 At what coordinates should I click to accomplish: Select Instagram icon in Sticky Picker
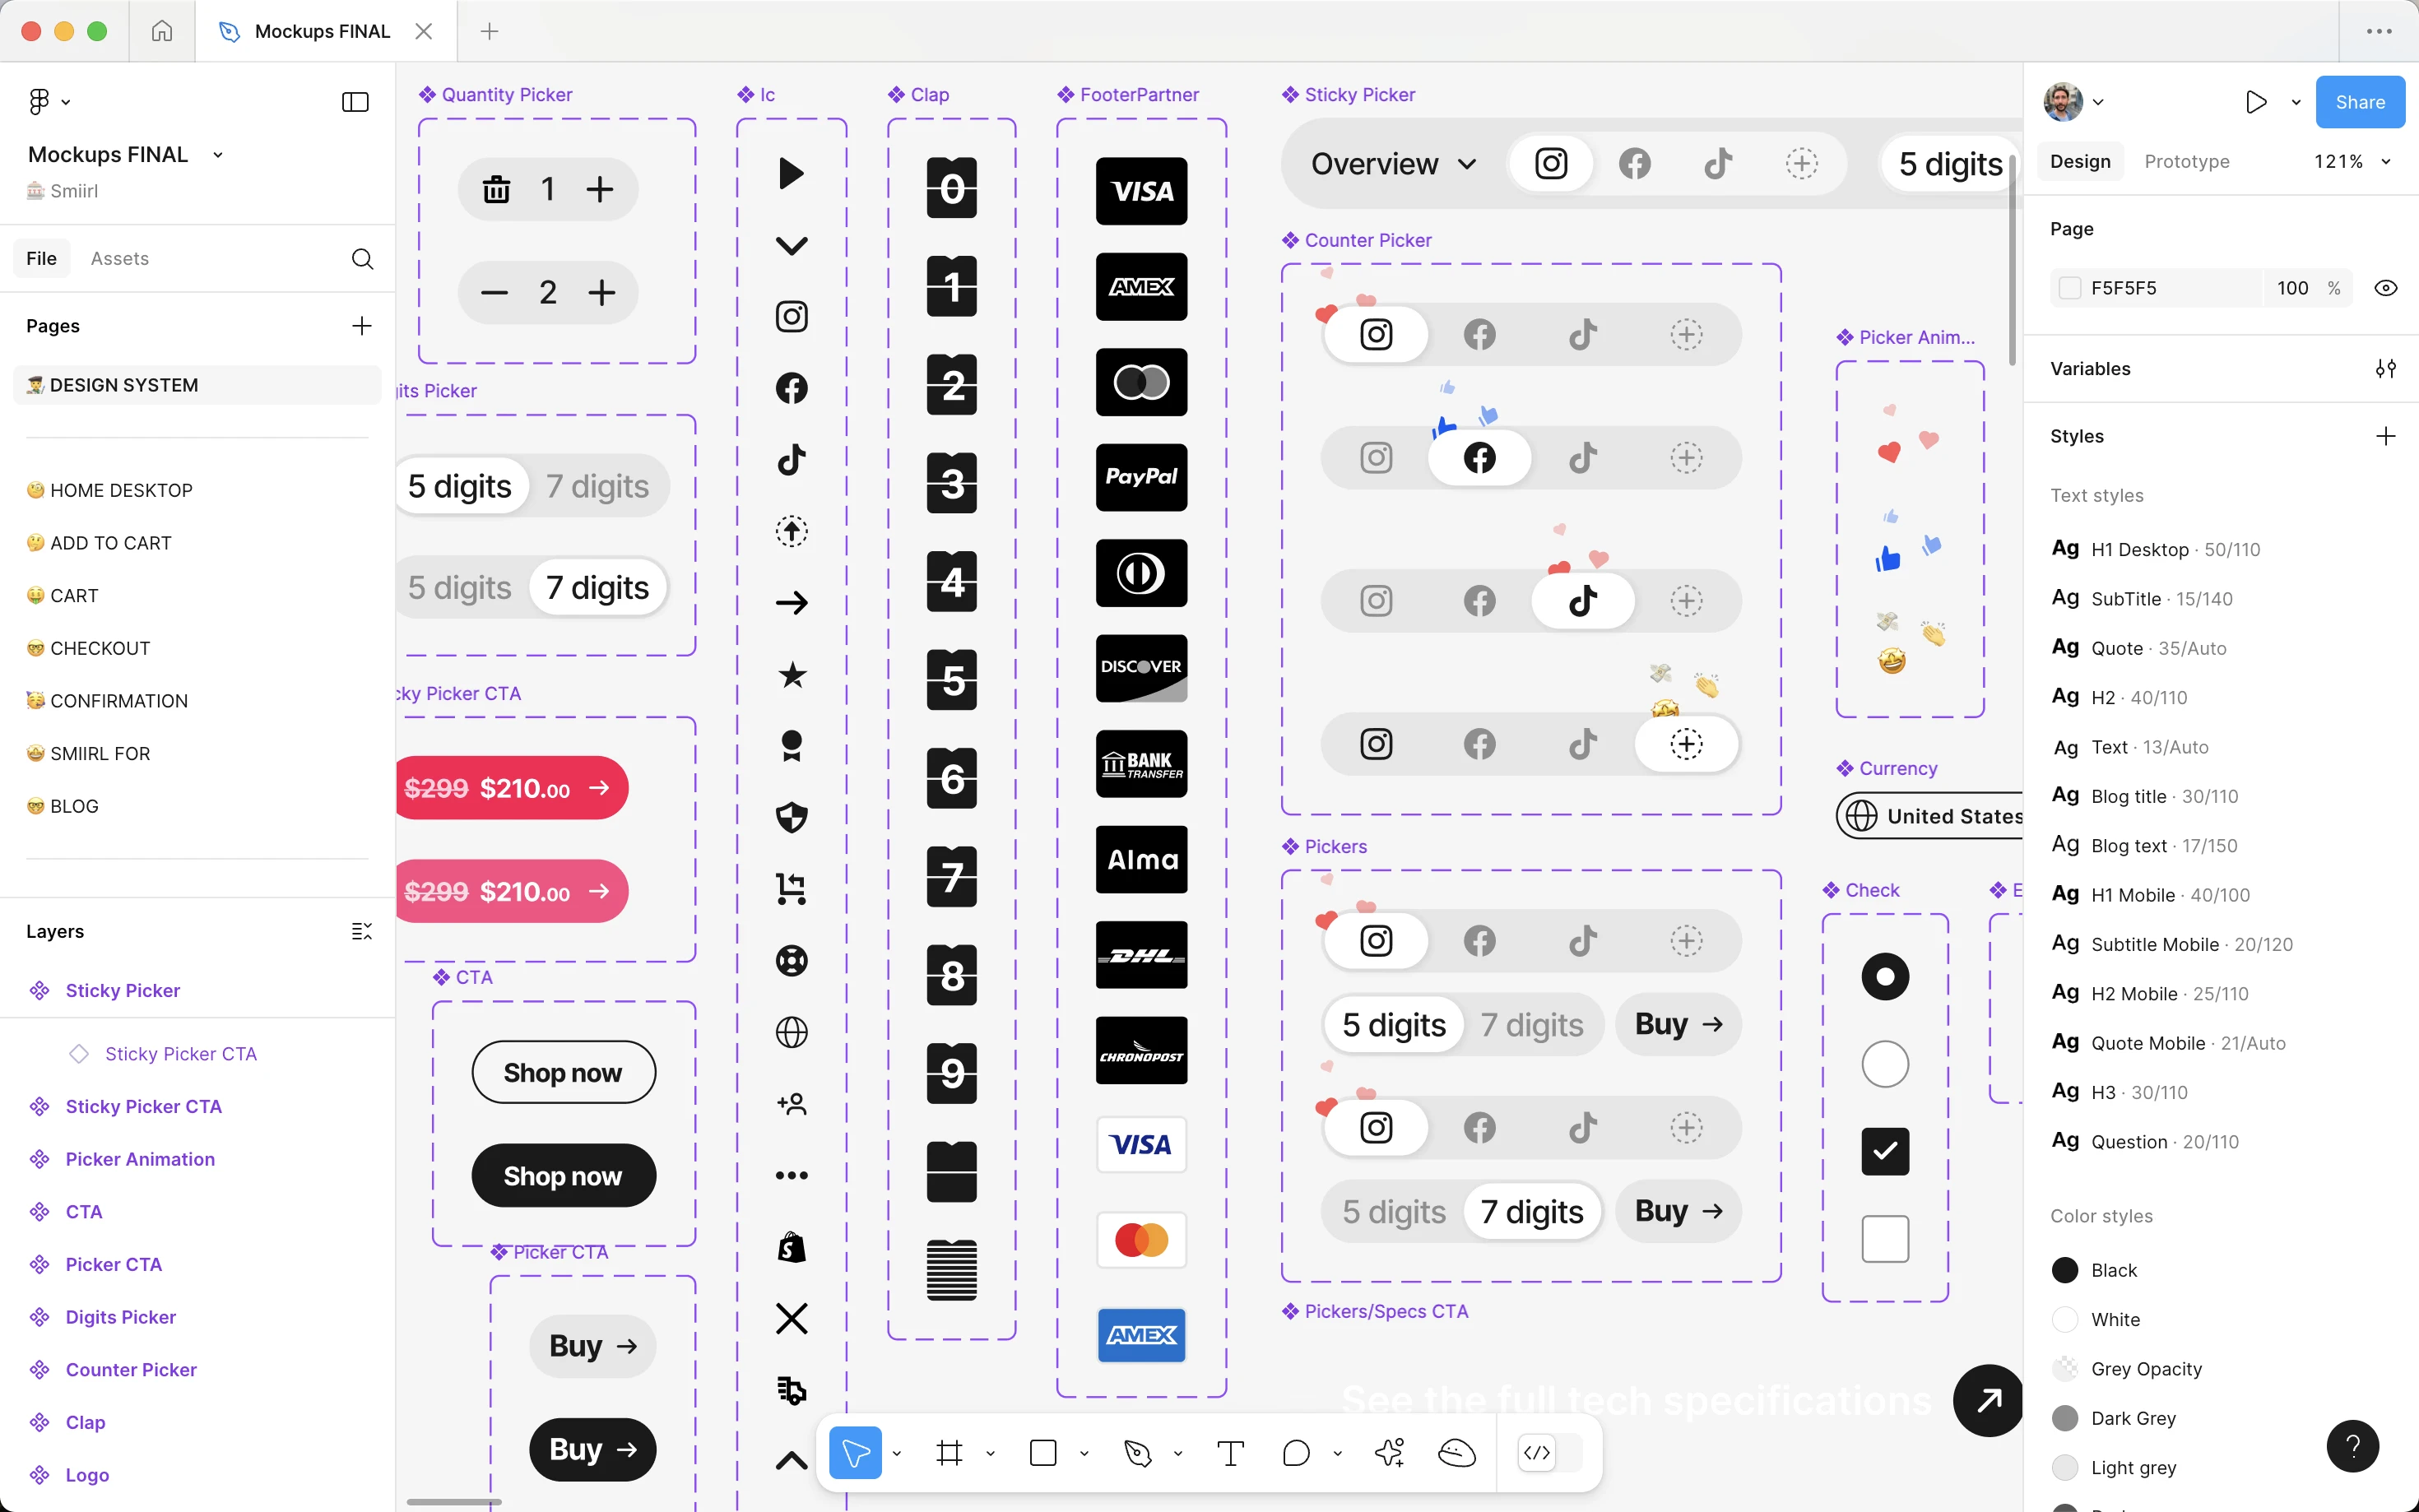(1551, 163)
